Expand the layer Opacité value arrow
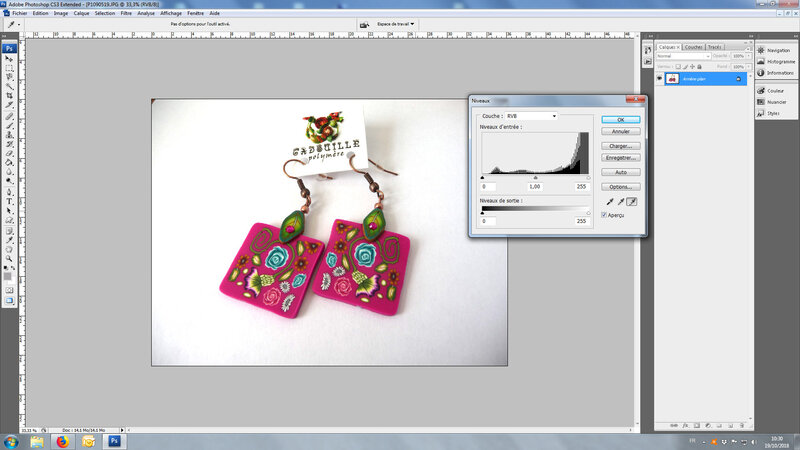This screenshot has height=450, width=800. pos(748,56)
